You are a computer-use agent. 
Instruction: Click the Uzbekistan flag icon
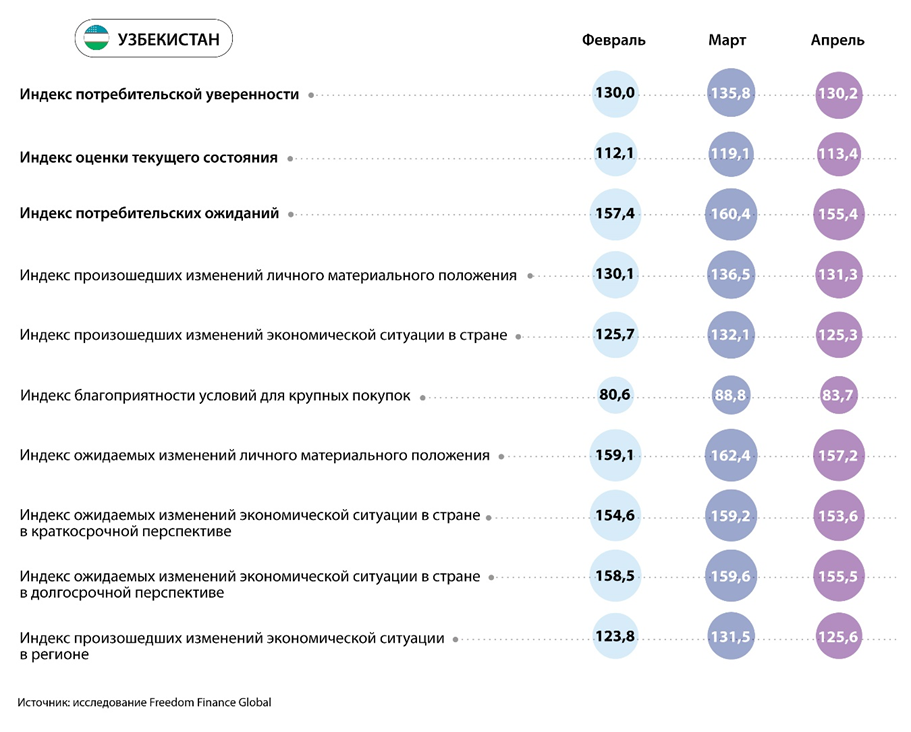coord(96,40)
